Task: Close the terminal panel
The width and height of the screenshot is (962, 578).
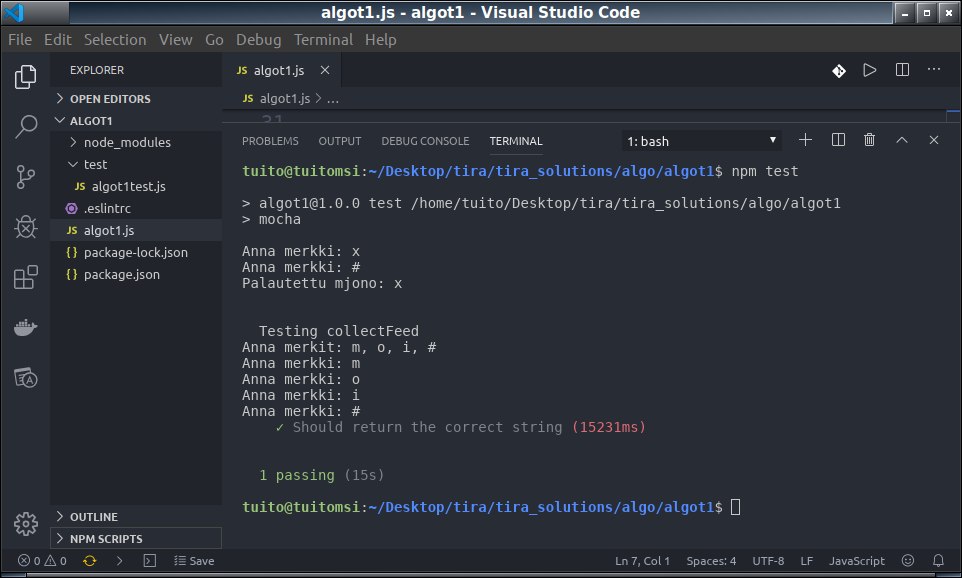Action: [x=934, y=140]
